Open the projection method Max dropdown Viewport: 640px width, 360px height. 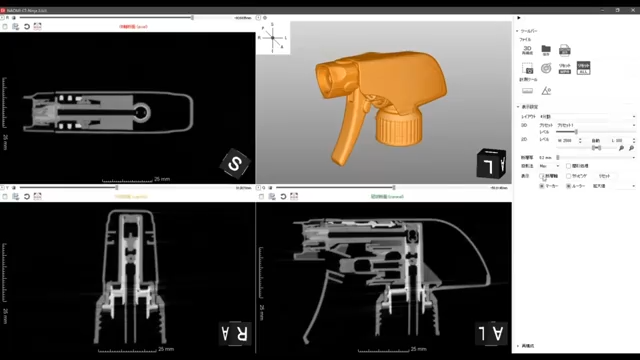point(549,166)
